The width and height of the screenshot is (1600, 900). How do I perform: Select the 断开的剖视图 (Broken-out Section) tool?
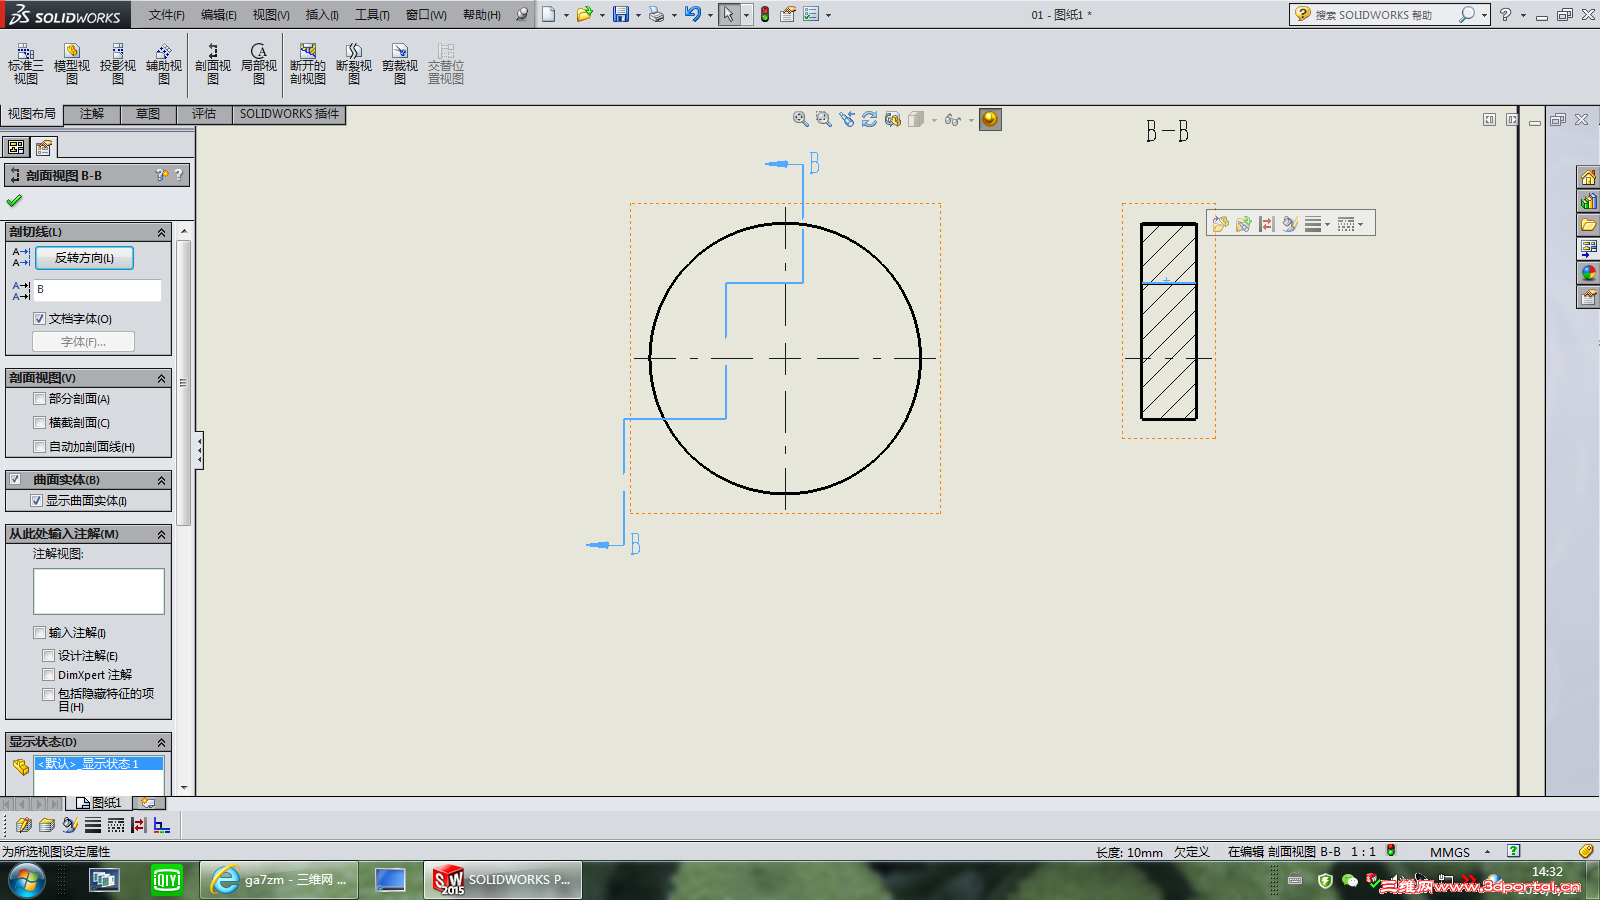pyautogui.click(x=308, y=64)
